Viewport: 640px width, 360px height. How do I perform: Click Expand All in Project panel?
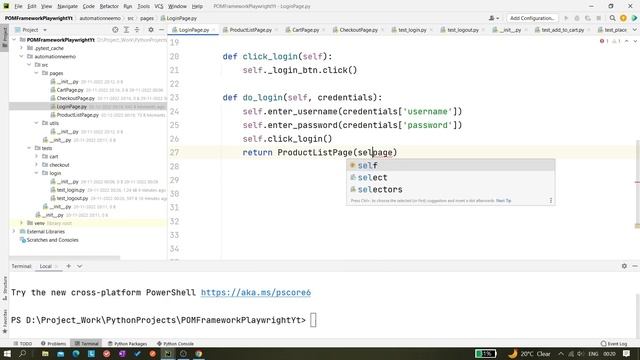[x=126, y=30]
